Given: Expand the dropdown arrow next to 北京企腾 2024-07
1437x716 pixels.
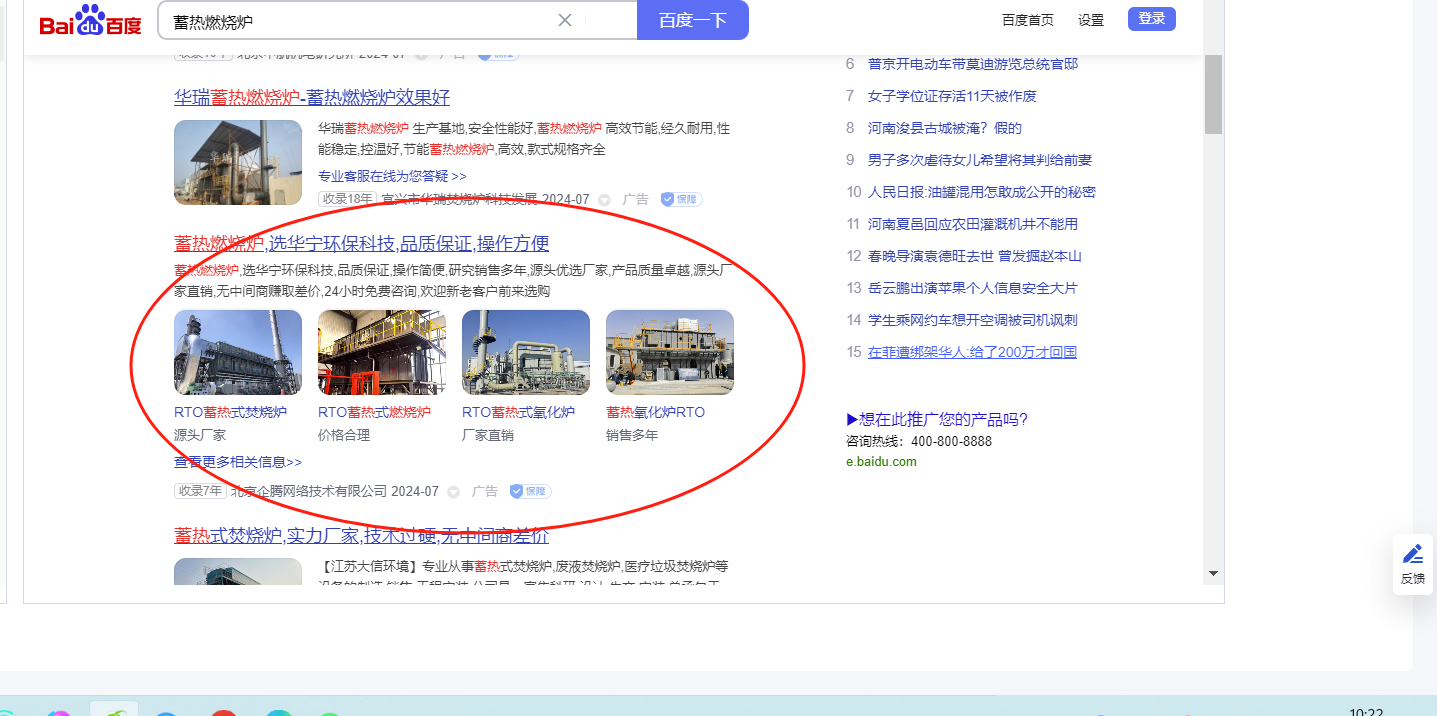Looking at the screenshot, I should coord(453,492).
